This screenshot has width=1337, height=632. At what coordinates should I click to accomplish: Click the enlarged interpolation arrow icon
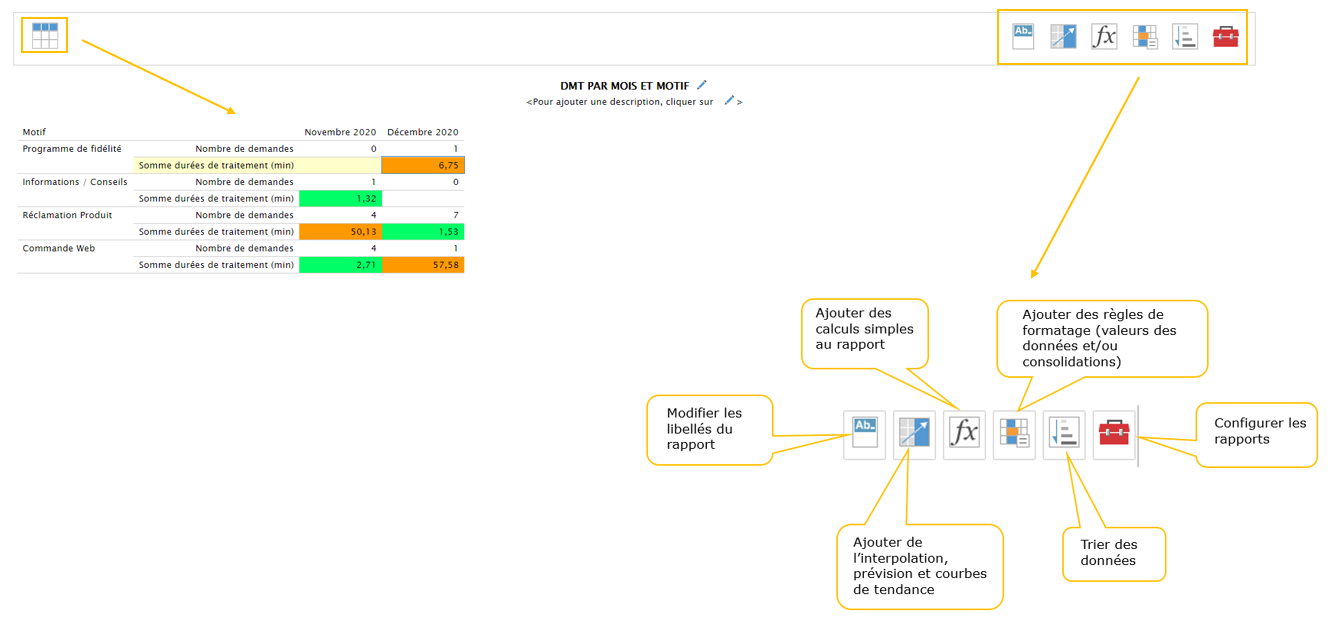pos(914,434)
